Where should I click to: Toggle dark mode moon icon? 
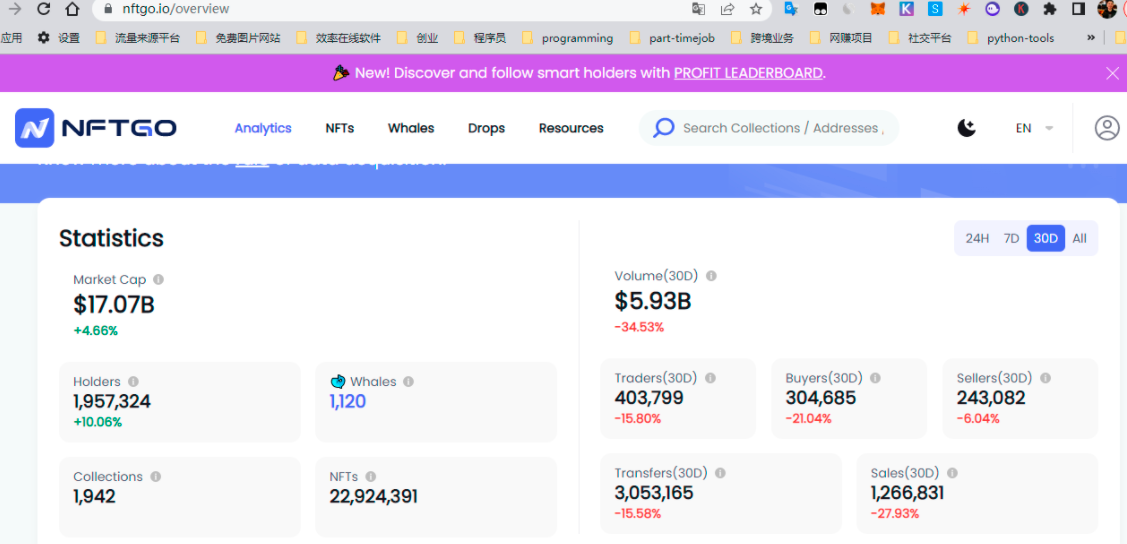(x=966, y=128)
